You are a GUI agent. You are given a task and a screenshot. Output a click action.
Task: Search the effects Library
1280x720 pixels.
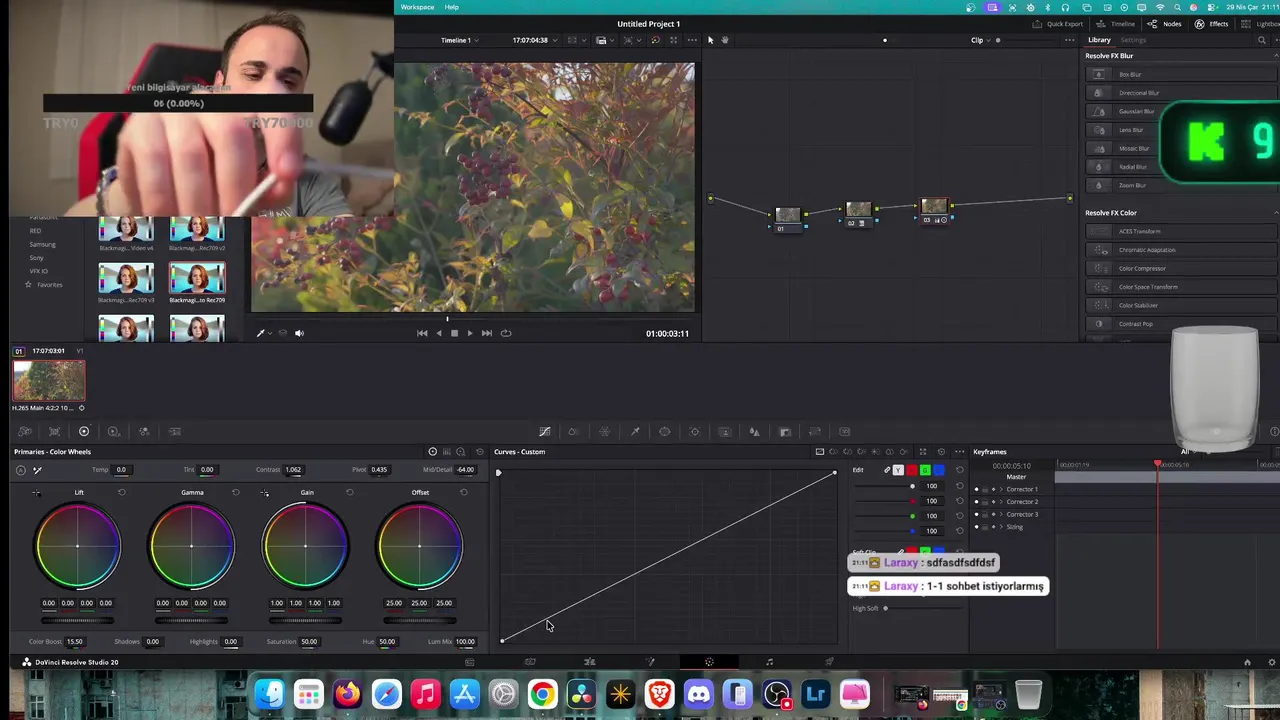click(1262, 40)
